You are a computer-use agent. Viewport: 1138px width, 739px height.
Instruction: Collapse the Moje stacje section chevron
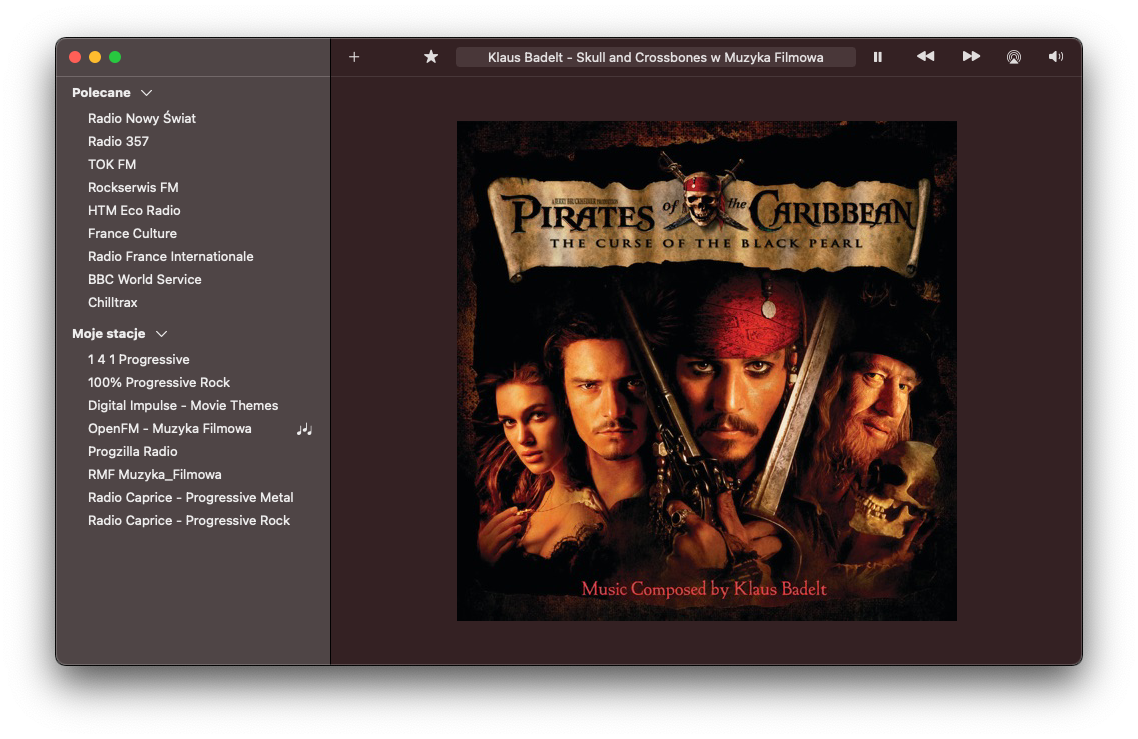(161, 334)
